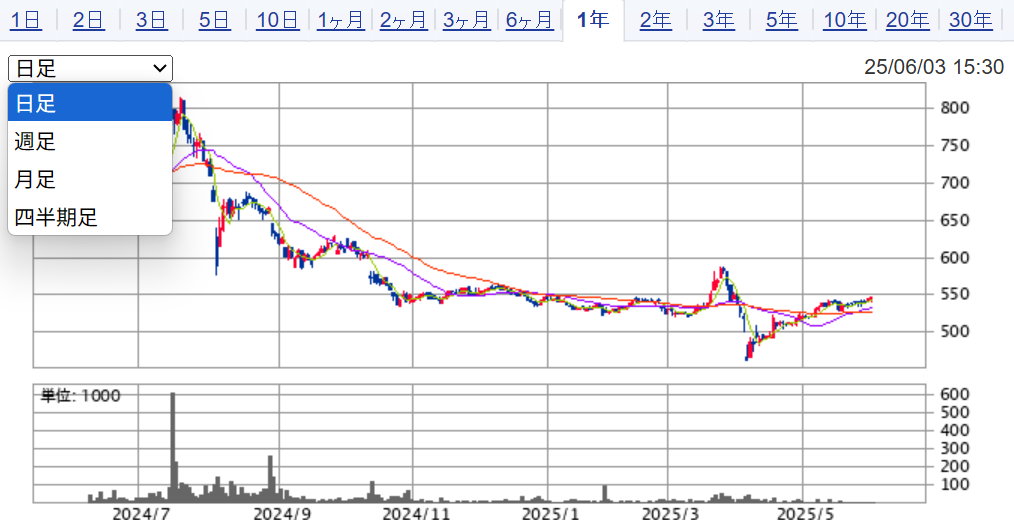This screenshot has width=1014, height=520.
Task: Switch to the 2日 time range tab
Action: pos(89,20)
